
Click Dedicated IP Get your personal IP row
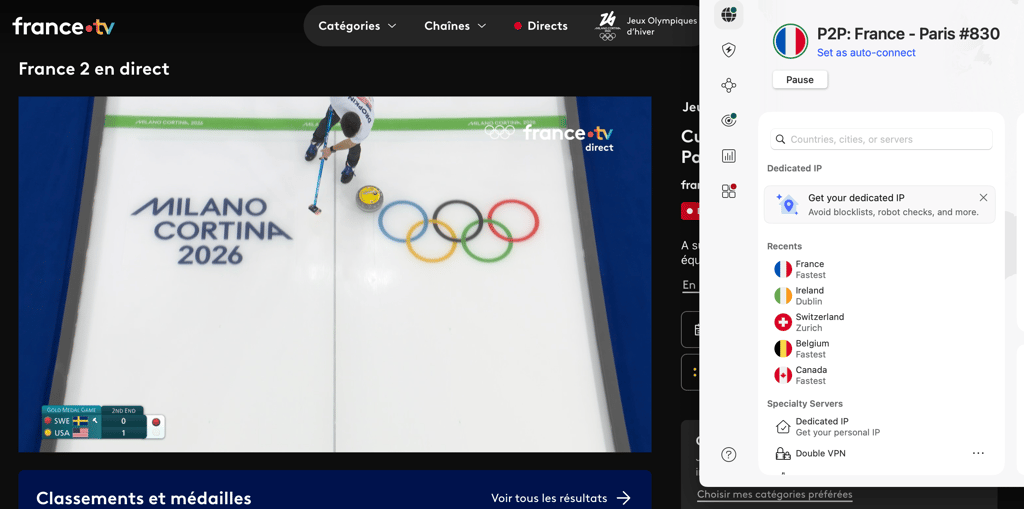click(880, 427)
